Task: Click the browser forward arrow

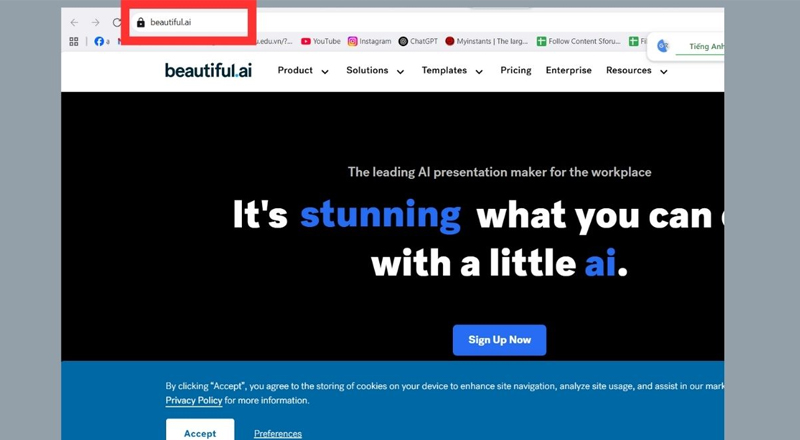Action: tap(95, 22)
